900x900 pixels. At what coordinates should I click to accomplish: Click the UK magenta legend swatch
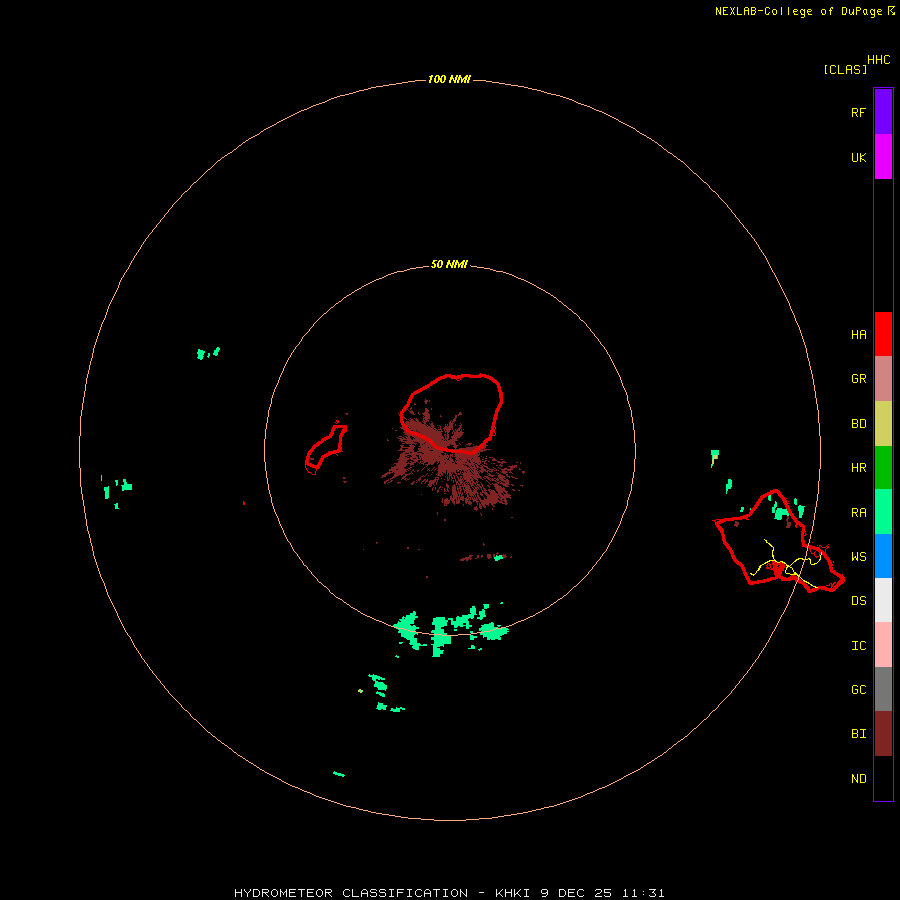point(883,156)
